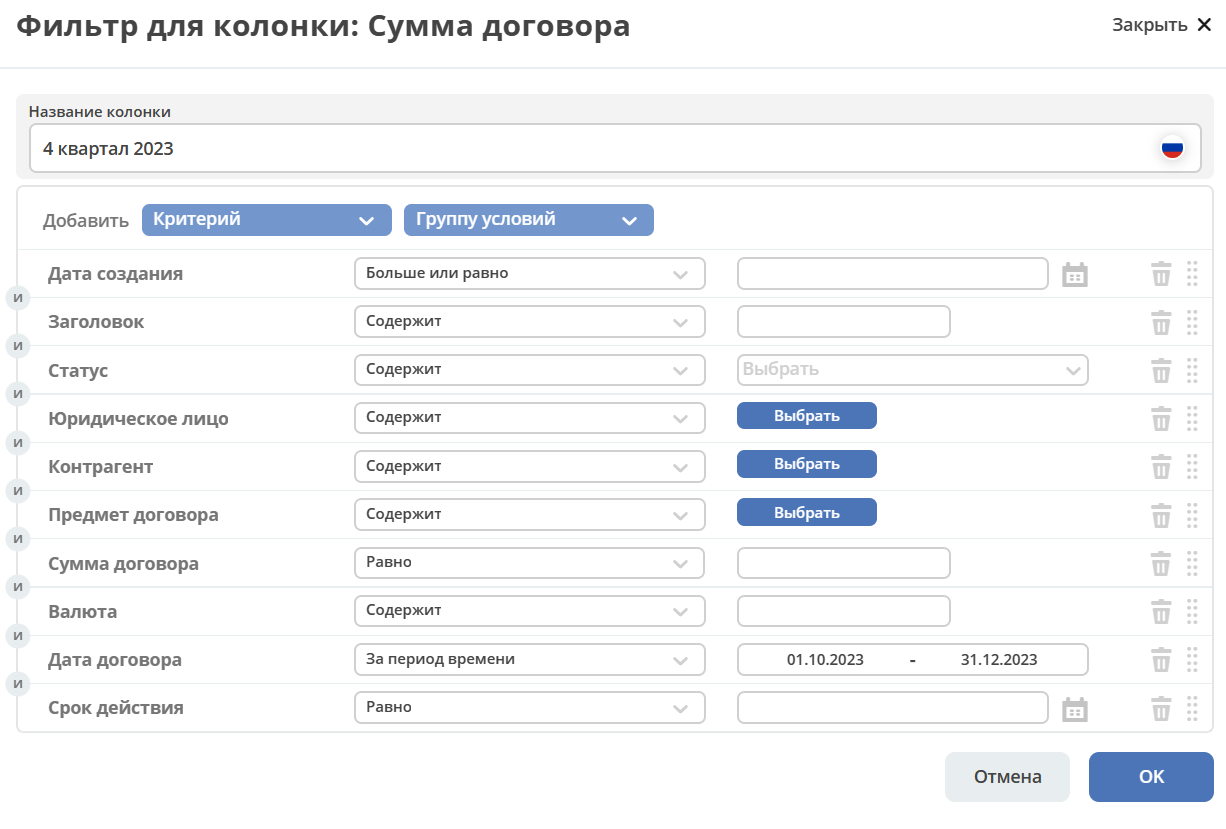This screenshot has height=829, width=1226.
Task: Click the Дата создания value field
Action: pyautogui.click(x=893, y=273)
